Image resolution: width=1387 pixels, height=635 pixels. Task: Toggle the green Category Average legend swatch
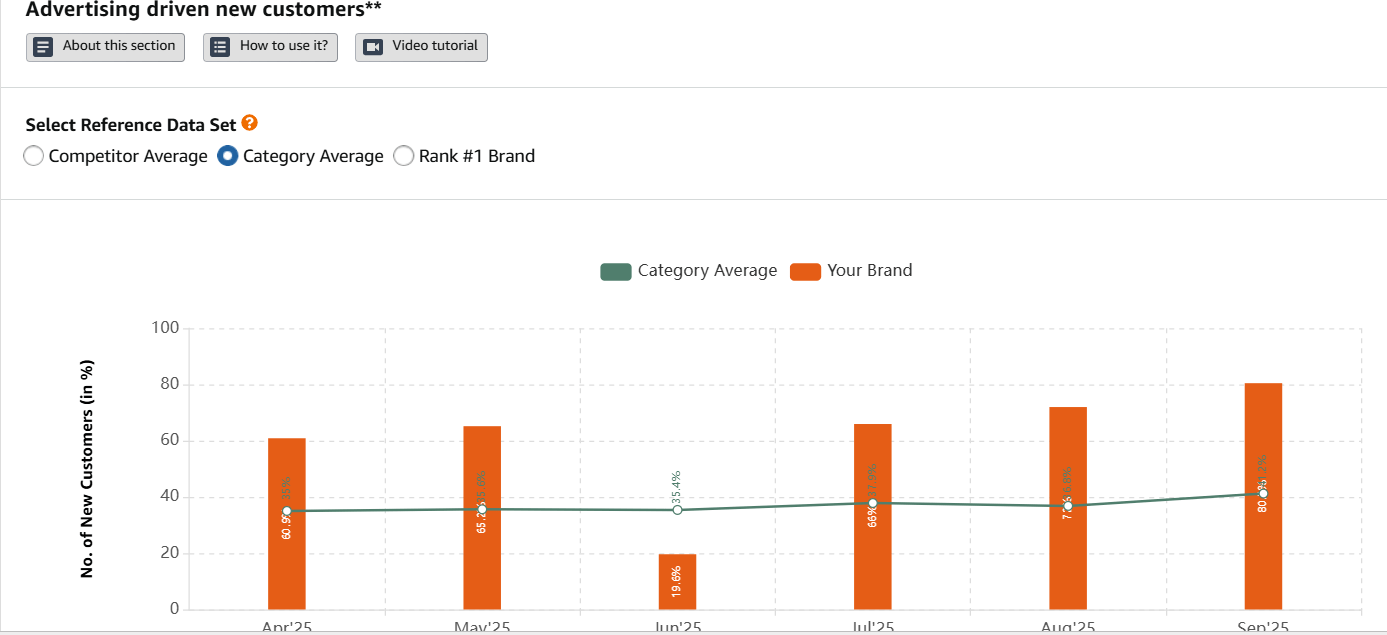pyautogui.click(x=615, y=271)
